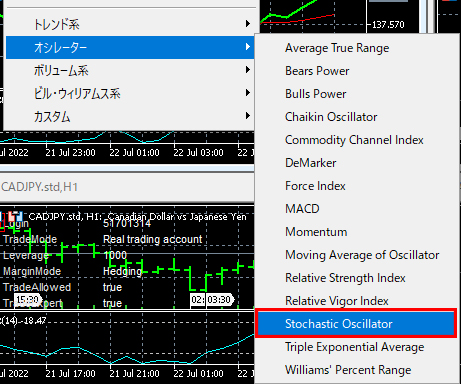Pick Relative Vigor Index
The height and width of the screenshot is (384, 461).
[x=357, y=301]
